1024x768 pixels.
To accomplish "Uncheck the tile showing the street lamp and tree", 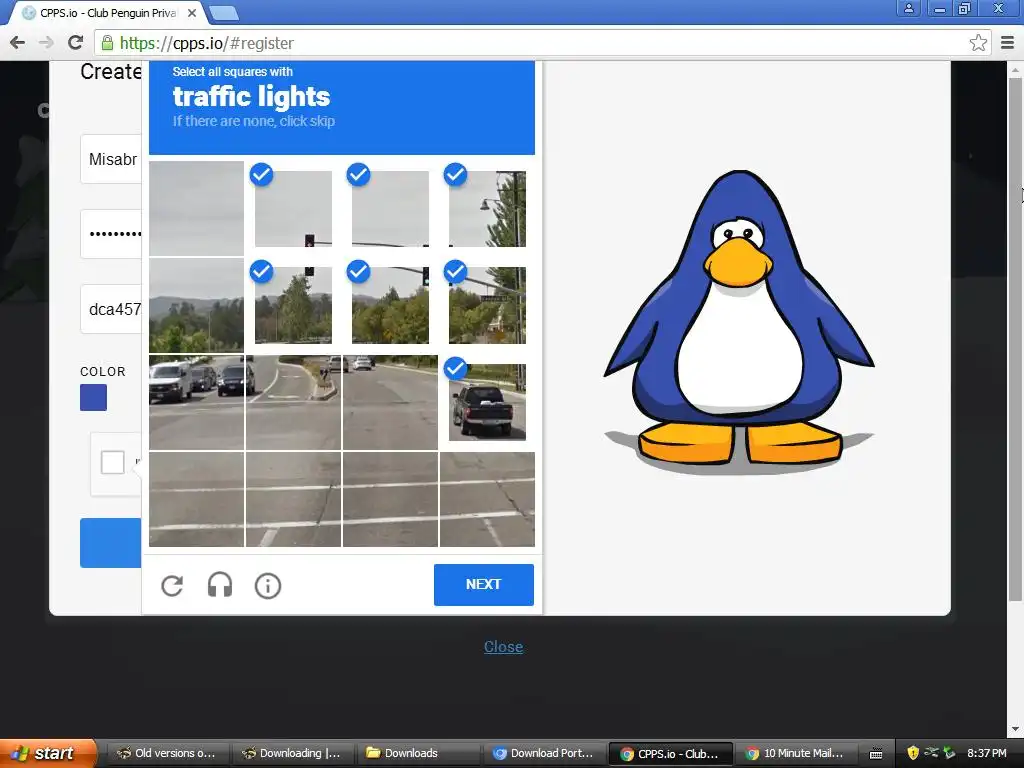I will coord(487,208).
